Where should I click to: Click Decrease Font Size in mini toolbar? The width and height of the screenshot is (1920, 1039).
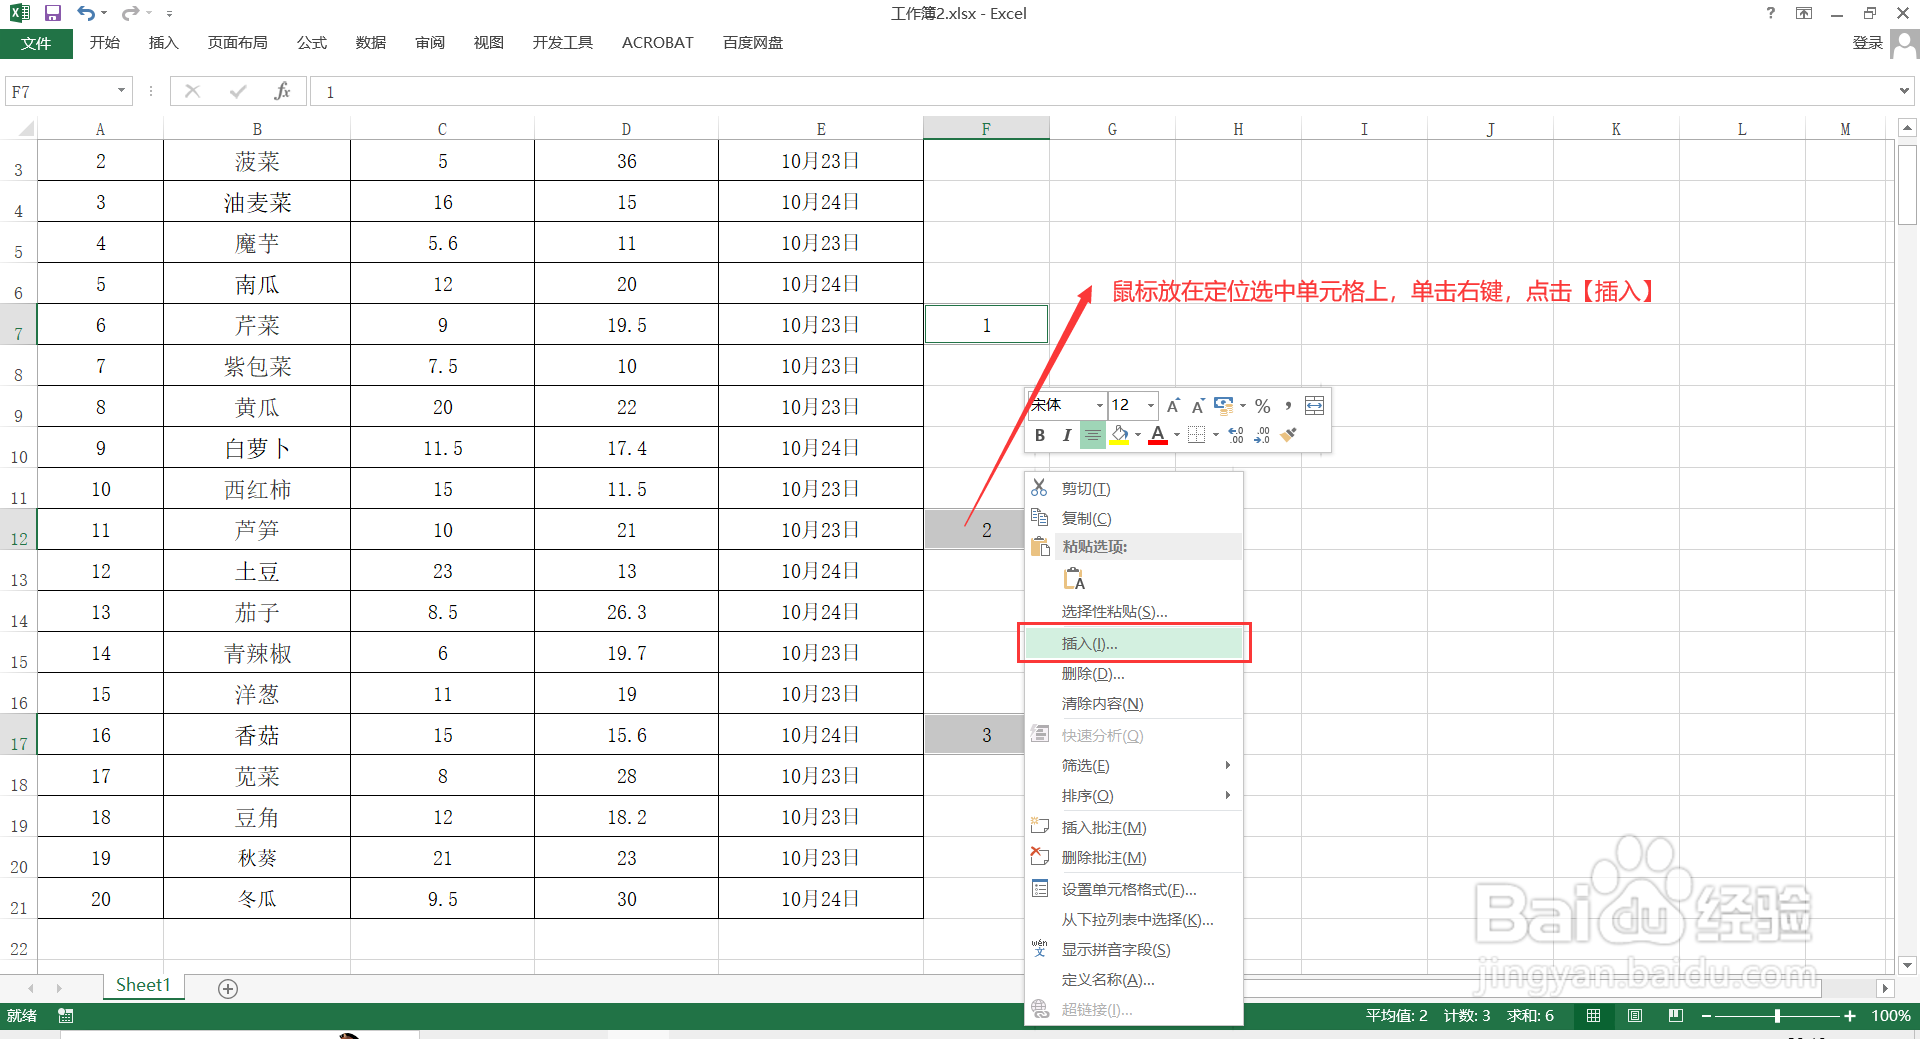[x=1197, y=405]
